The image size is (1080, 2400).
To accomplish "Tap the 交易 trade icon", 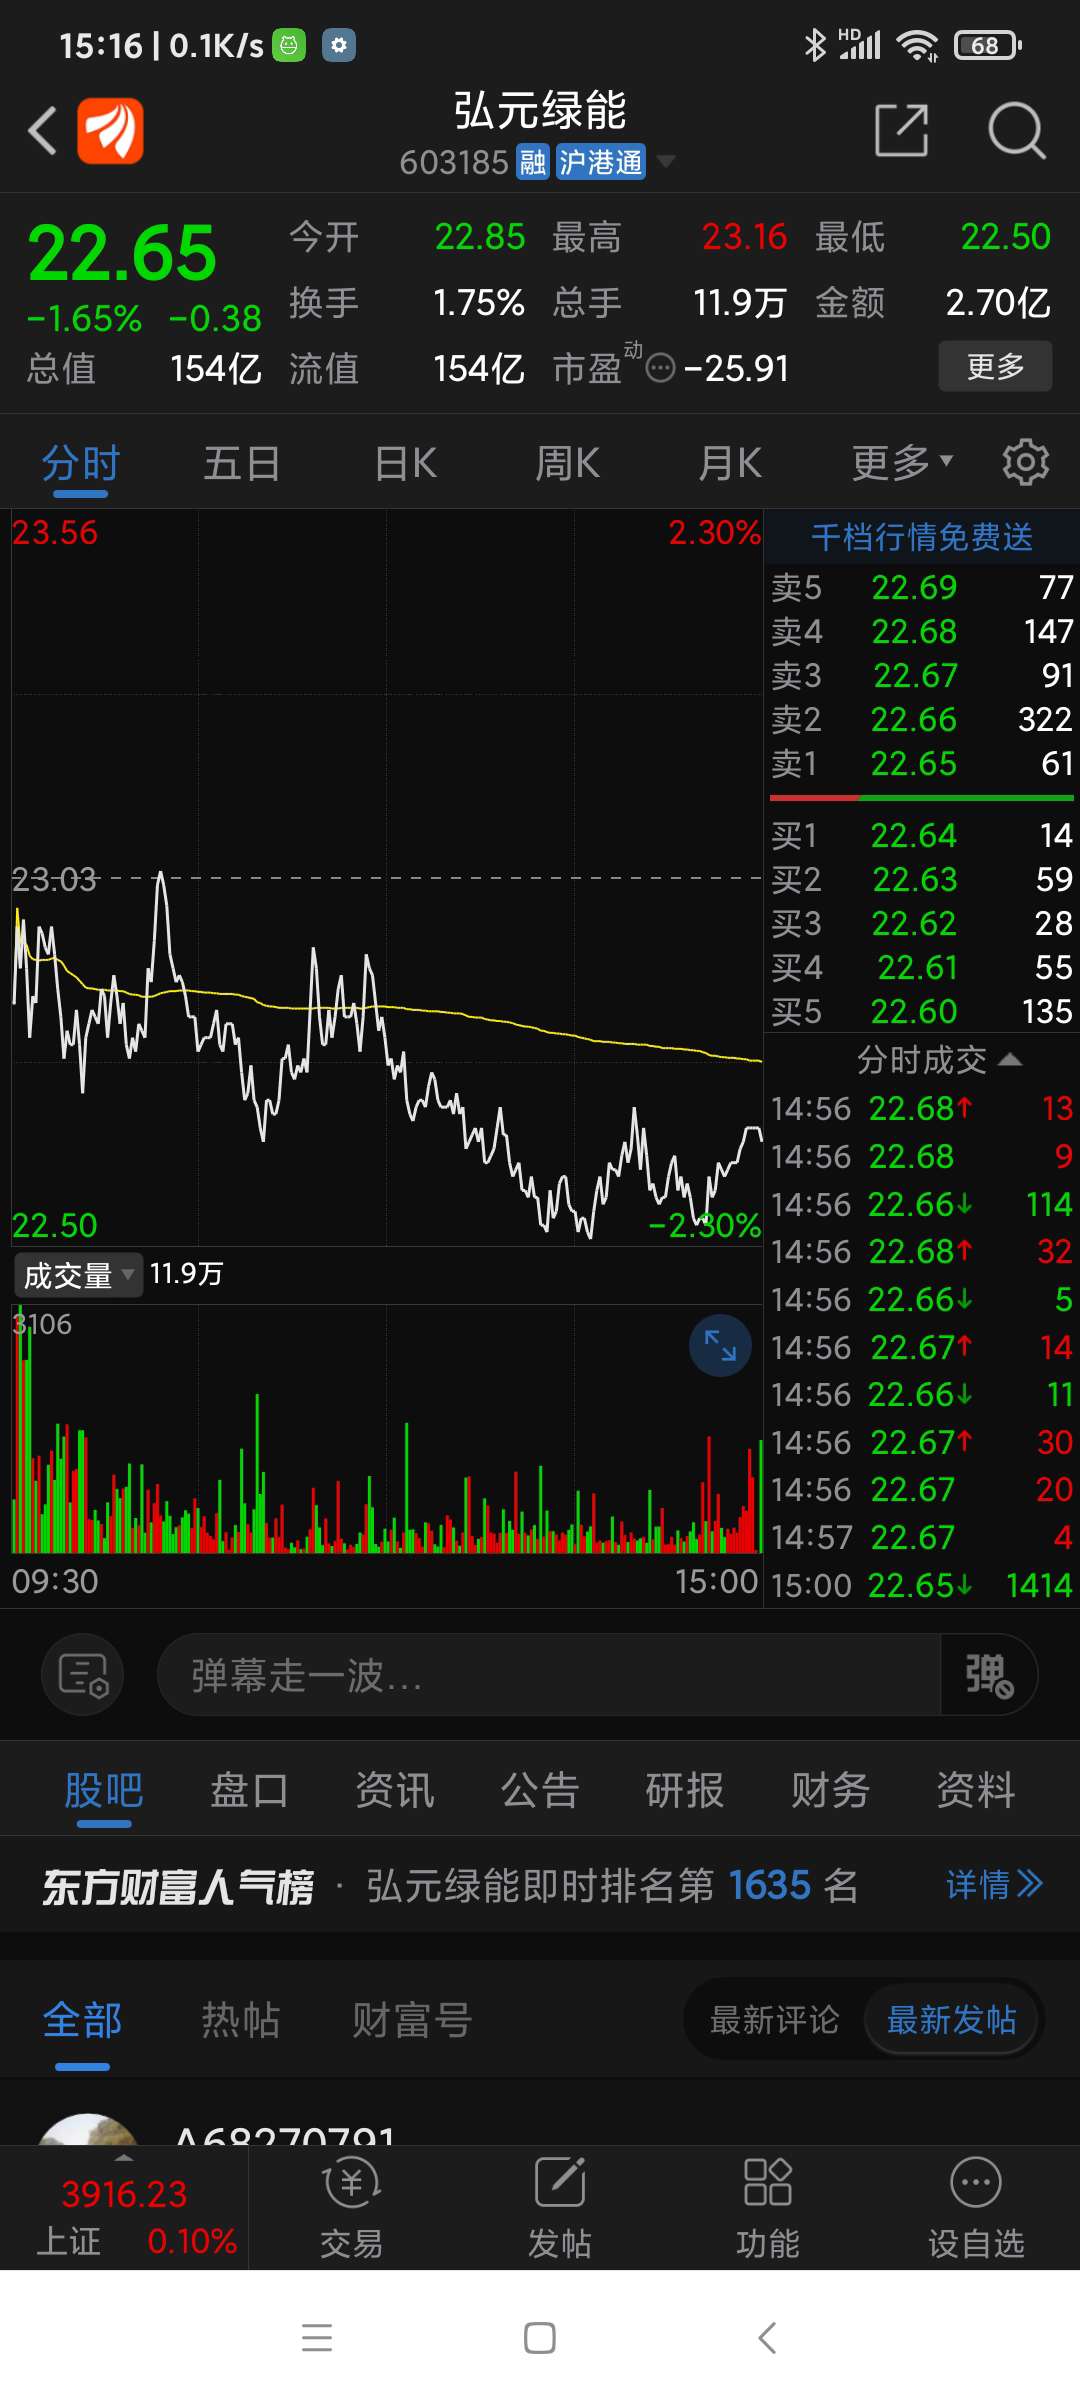I will pyautogui.click(x=352, y=2208).
